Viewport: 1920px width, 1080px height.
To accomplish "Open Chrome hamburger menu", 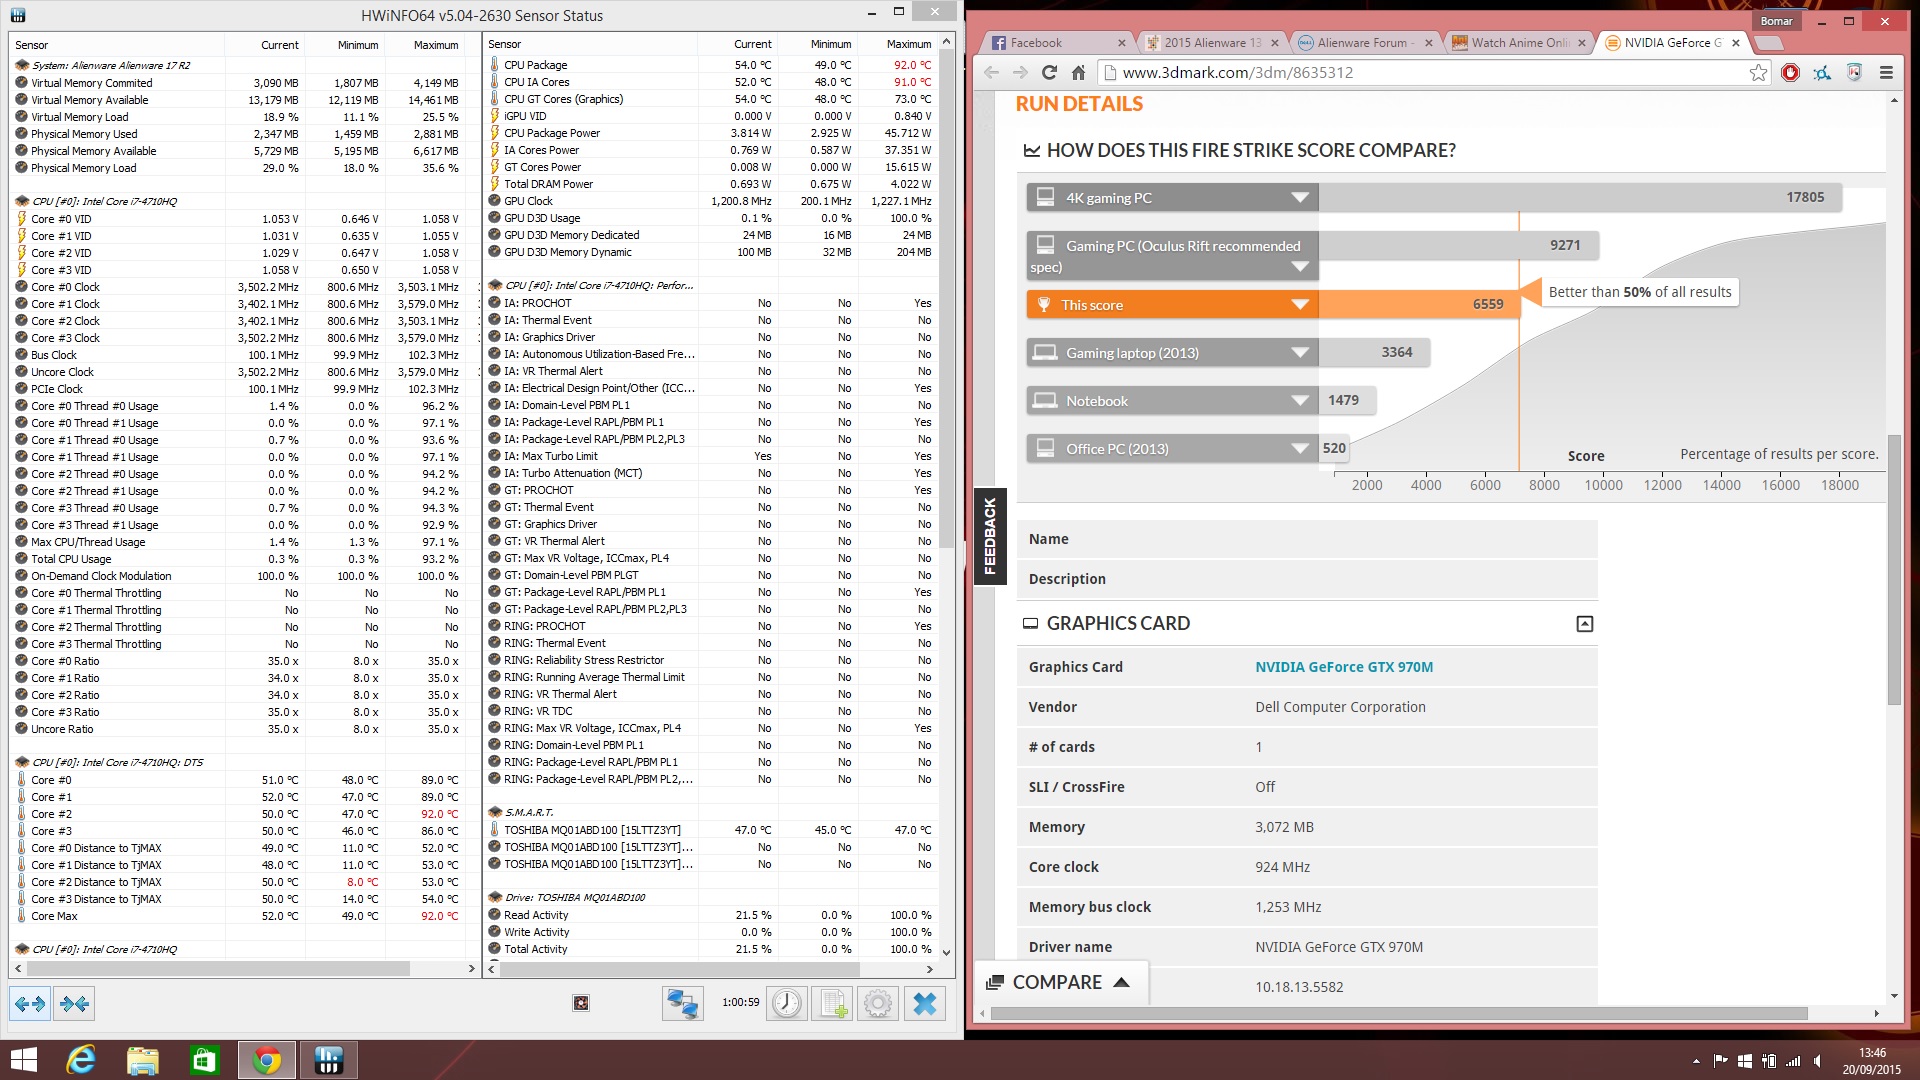I will click(1886, 72).
